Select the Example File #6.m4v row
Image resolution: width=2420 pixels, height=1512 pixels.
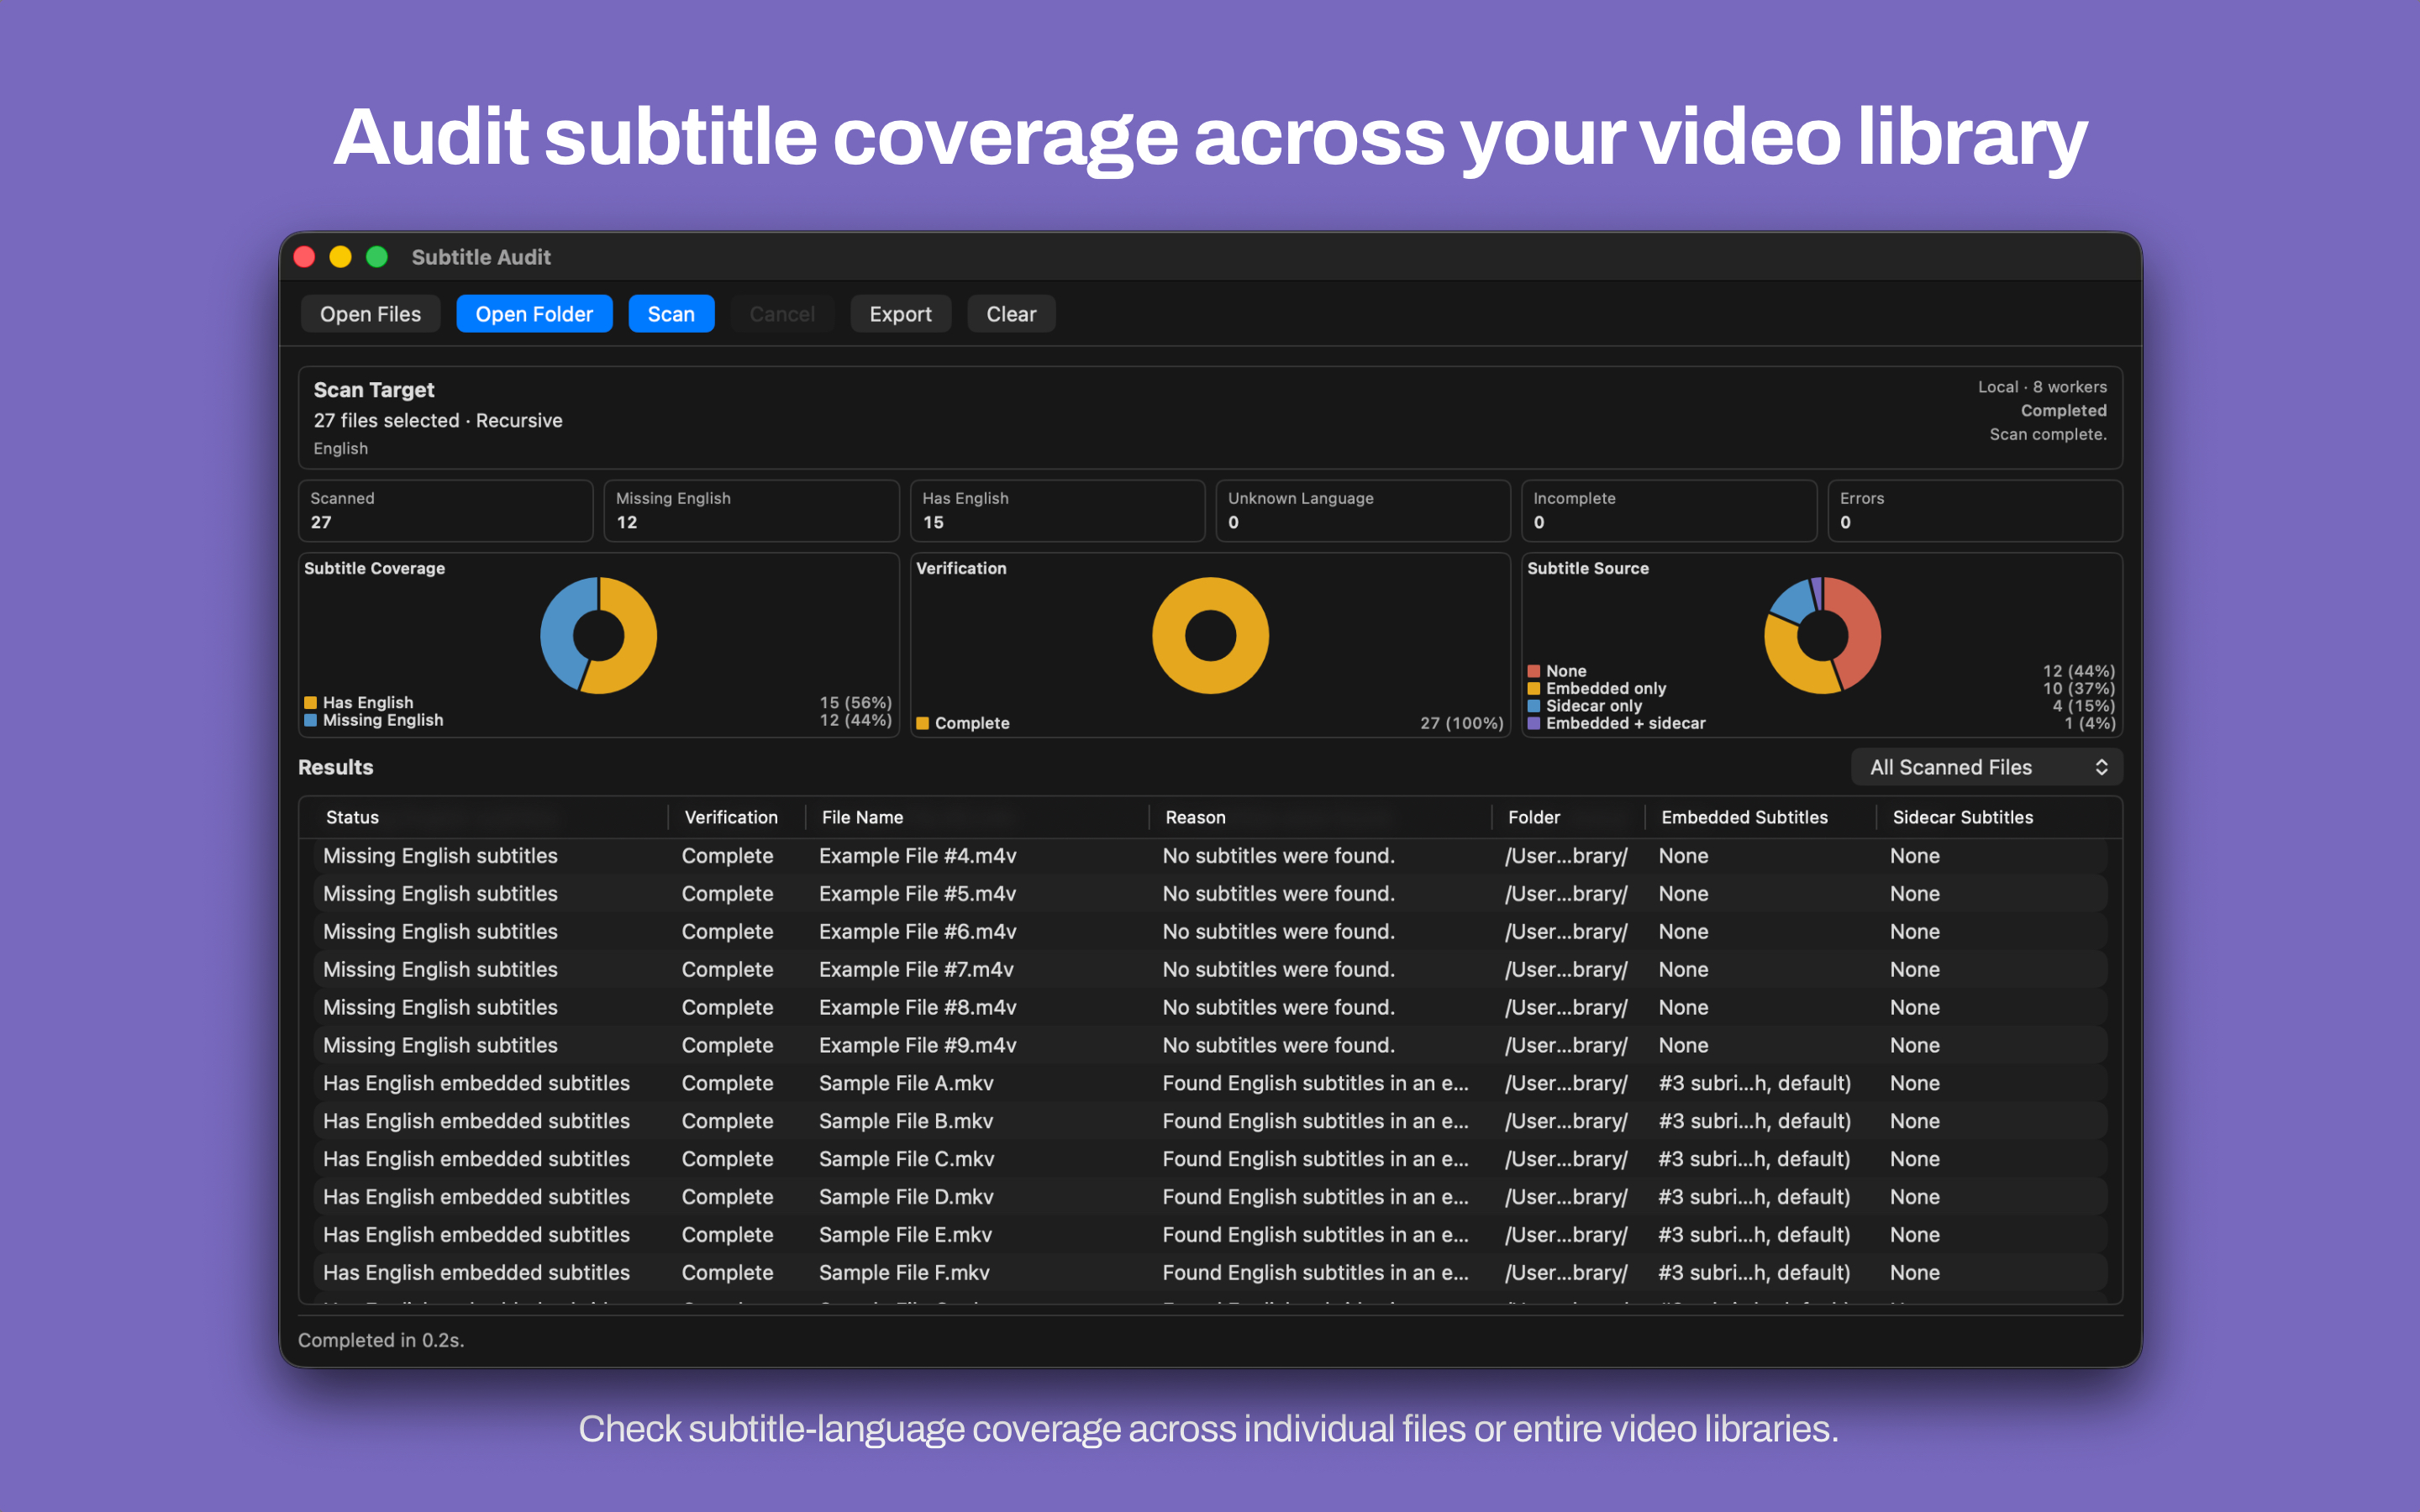(x=1210, y=932)
